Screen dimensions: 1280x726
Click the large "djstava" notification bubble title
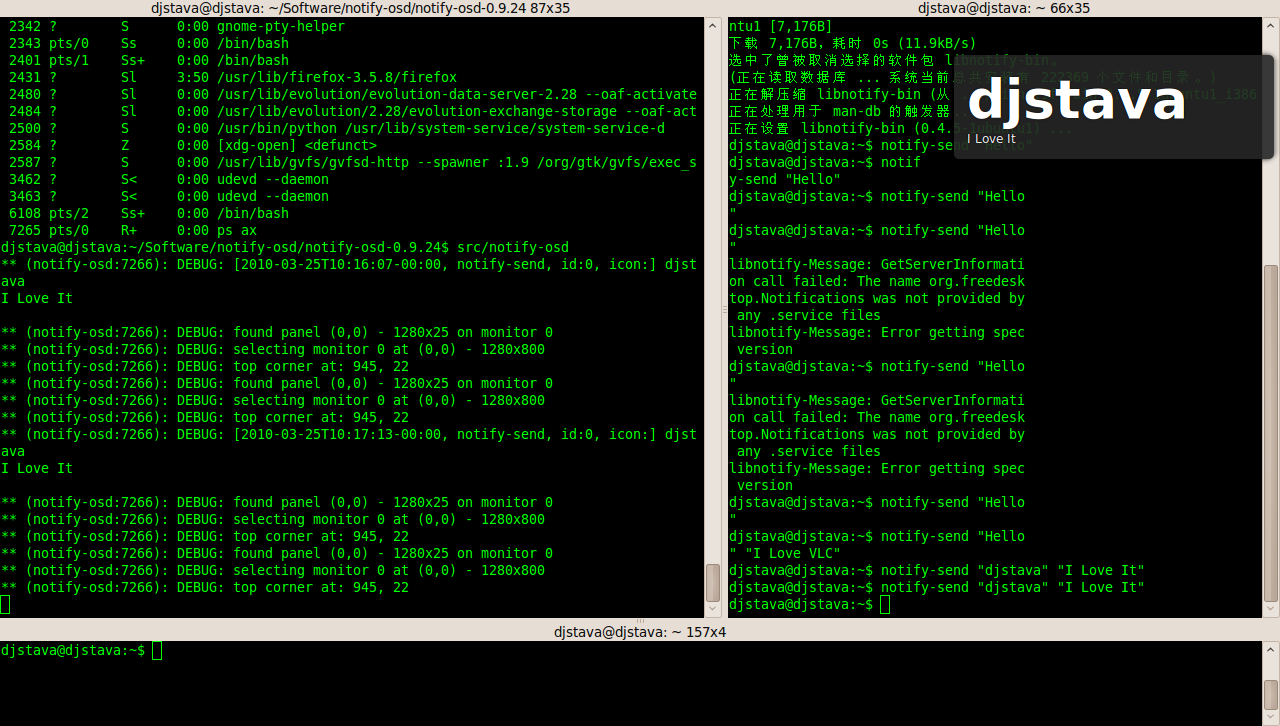[x=1076, y=101]
